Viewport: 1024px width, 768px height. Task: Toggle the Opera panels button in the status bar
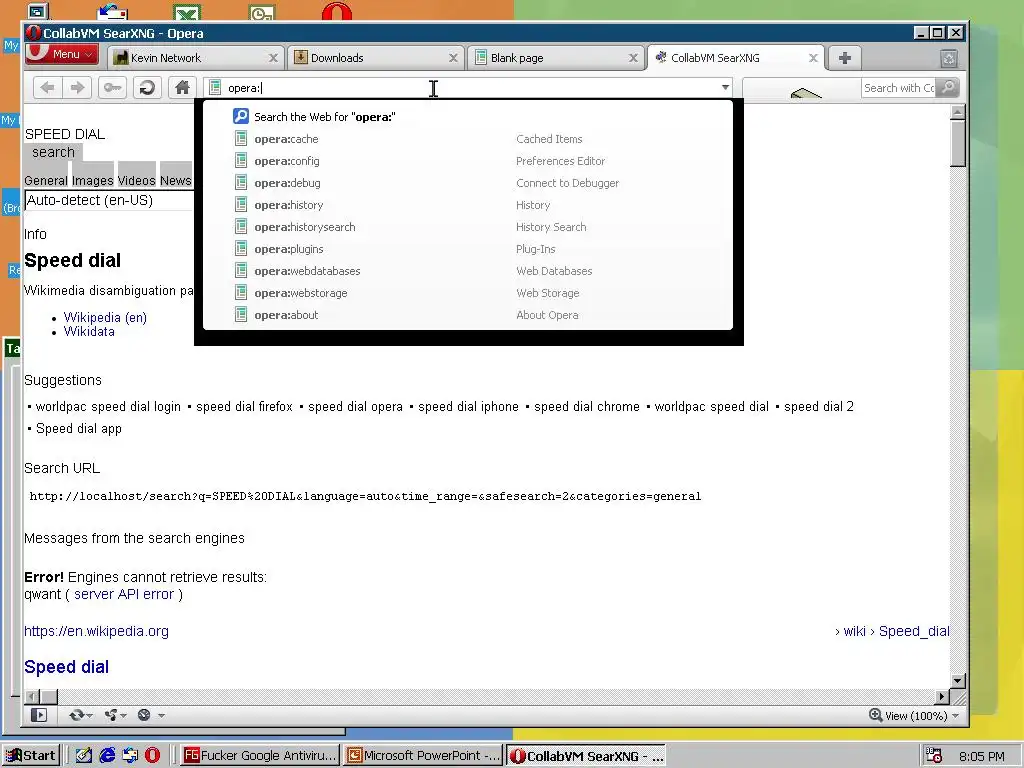point(39,715)
